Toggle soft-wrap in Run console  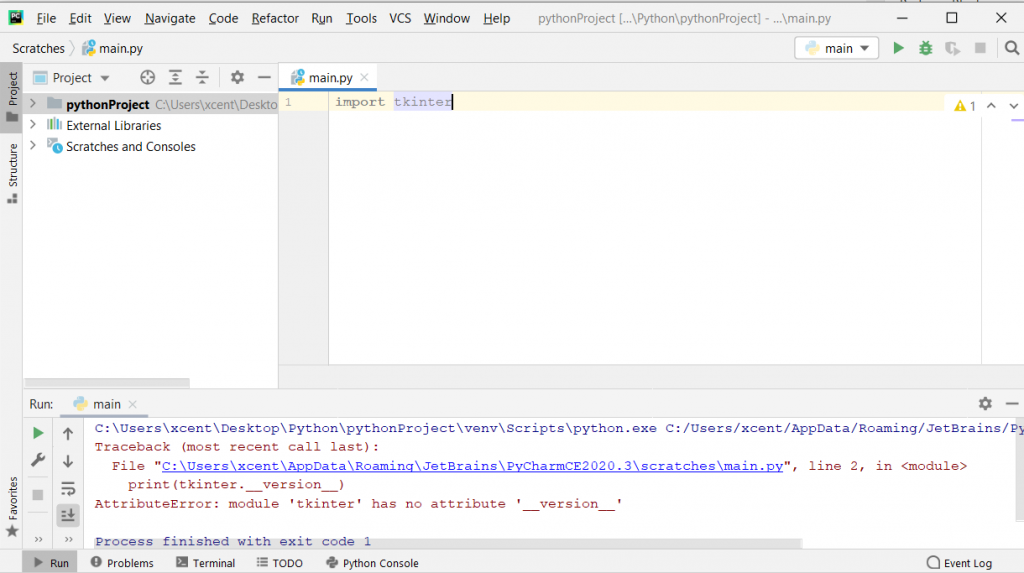coord(68,488)
